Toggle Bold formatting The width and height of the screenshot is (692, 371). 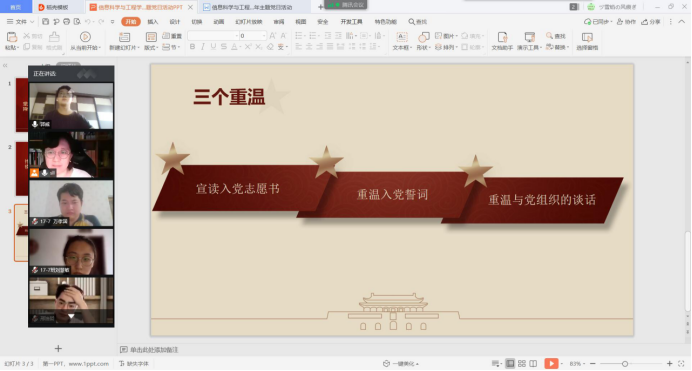(192, 47)
